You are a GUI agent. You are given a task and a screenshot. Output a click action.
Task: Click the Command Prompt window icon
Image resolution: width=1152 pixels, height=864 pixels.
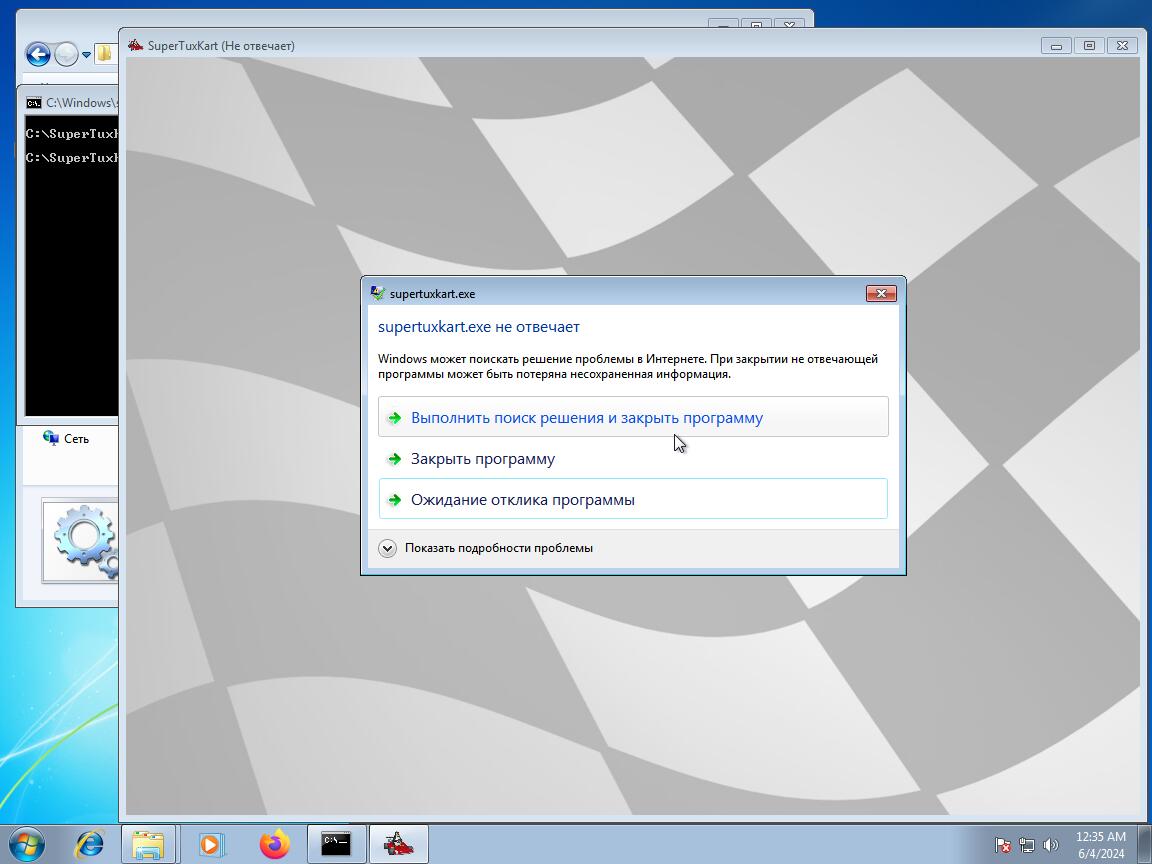click(33, 103)
